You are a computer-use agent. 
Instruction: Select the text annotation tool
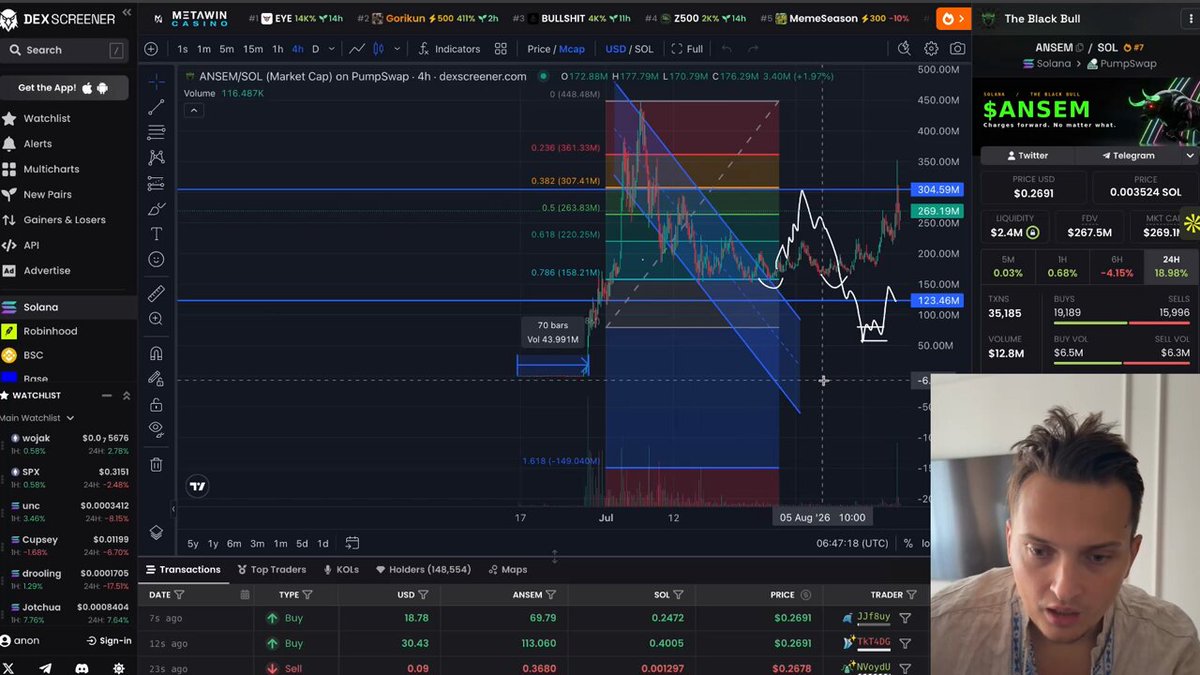pos(156,233)
